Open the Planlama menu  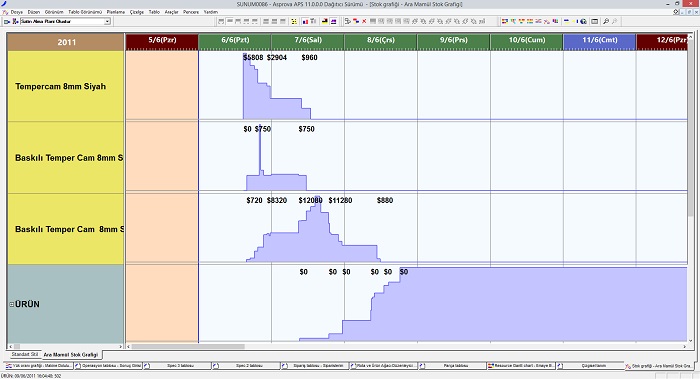[116, 12]
